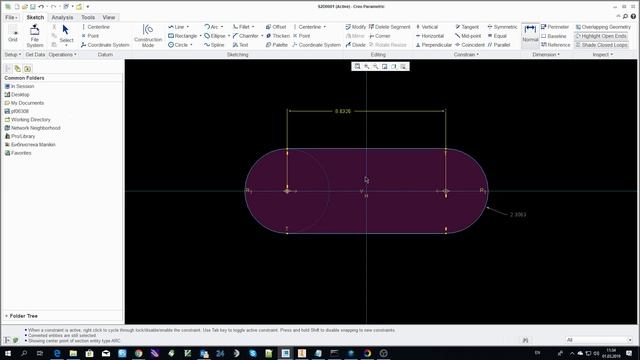Click the Baseline dimension tool
The image size is (640, 360).
click(x=553, y=36)
